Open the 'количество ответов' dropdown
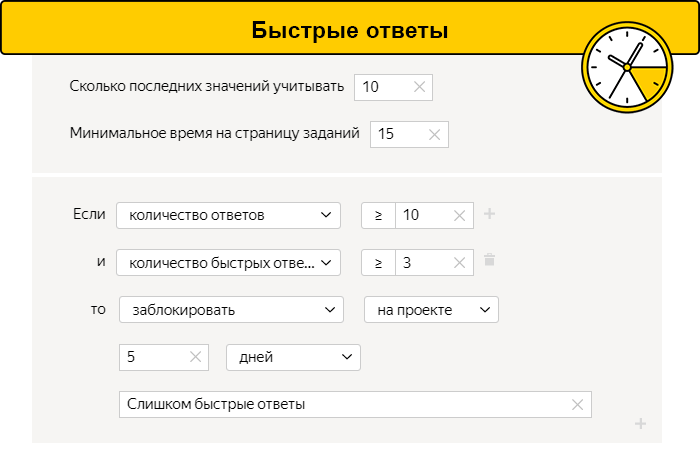Screen dimensions: 700x450 click(228, 215)
